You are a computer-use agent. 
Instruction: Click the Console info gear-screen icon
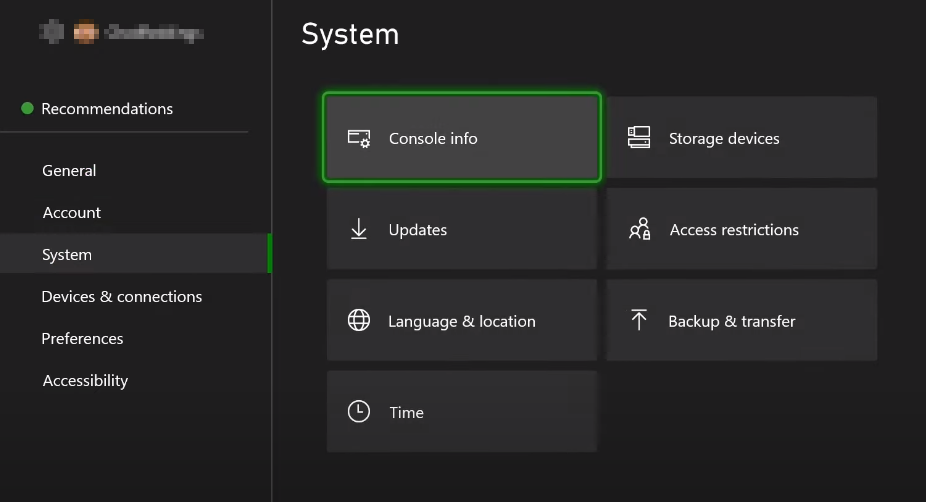(359, 139)
